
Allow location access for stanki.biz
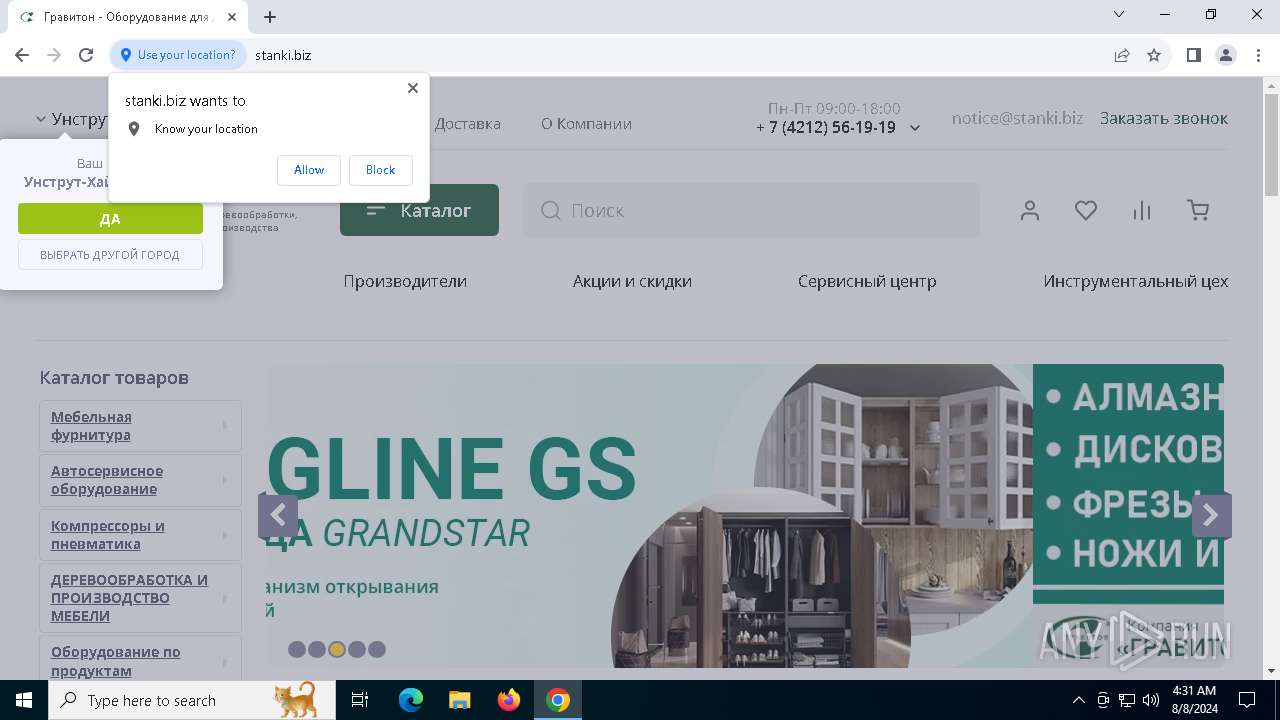coord(309,170)
